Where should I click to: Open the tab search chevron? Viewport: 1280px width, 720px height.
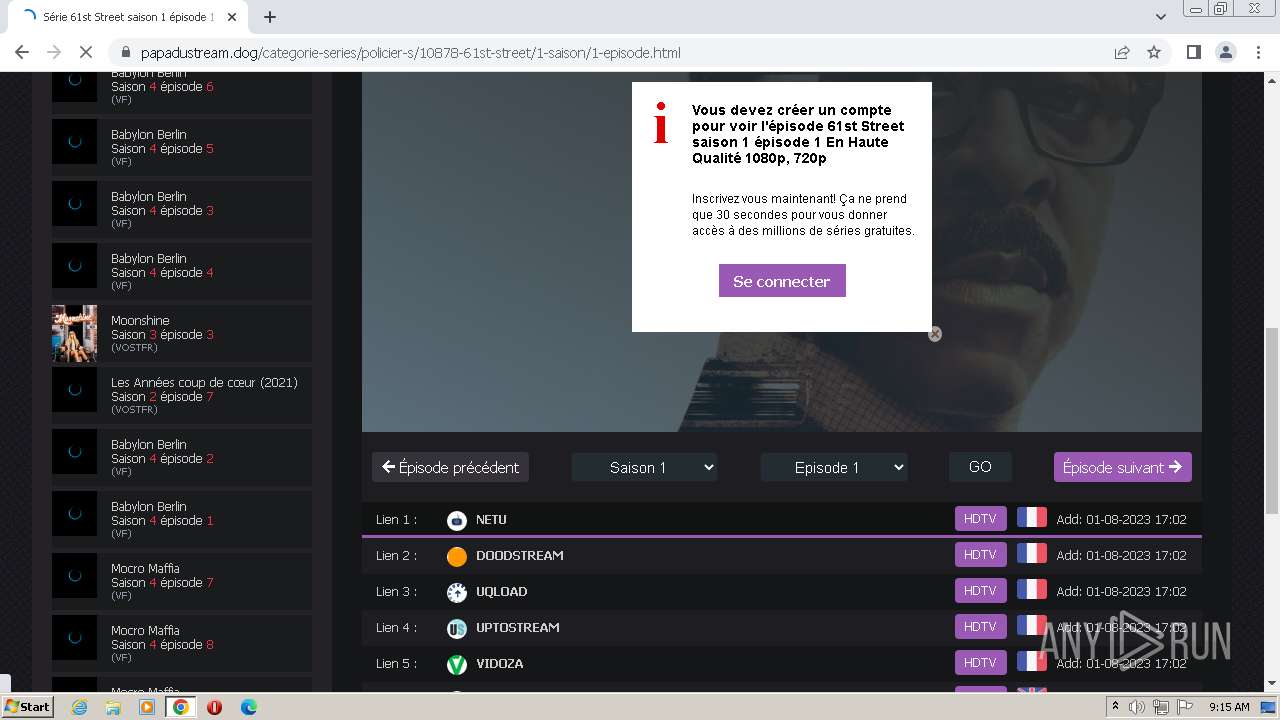(x=1160, y=17)
